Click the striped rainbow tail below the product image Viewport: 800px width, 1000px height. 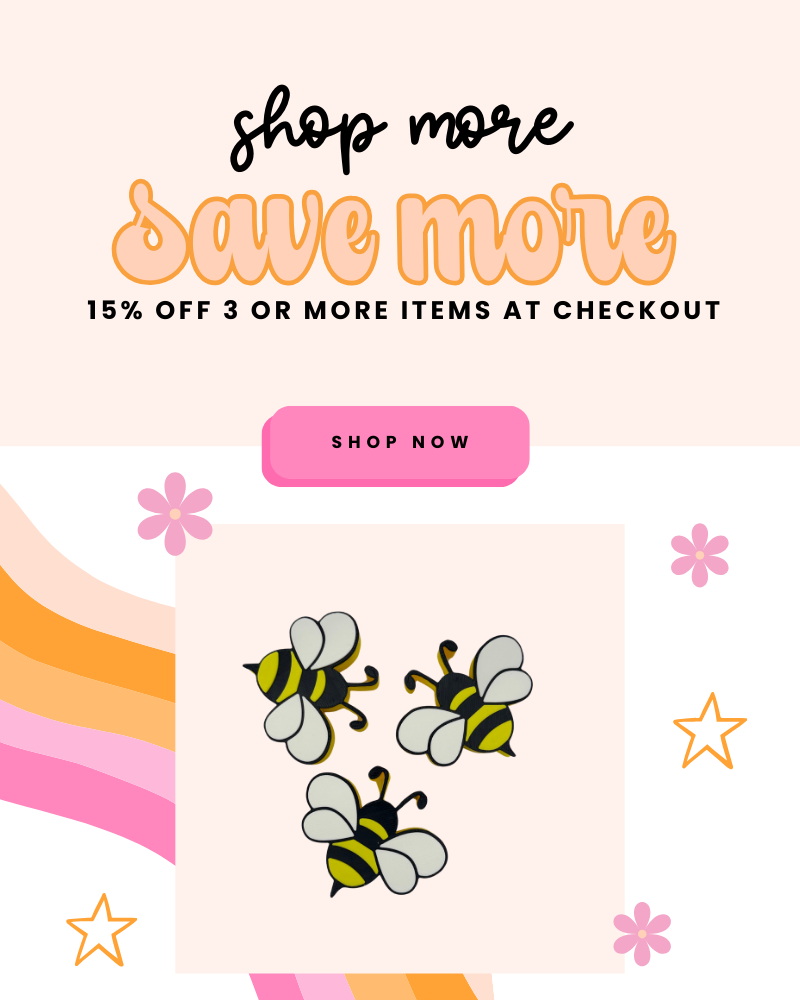pyautogui.click(x=371, y=987)
